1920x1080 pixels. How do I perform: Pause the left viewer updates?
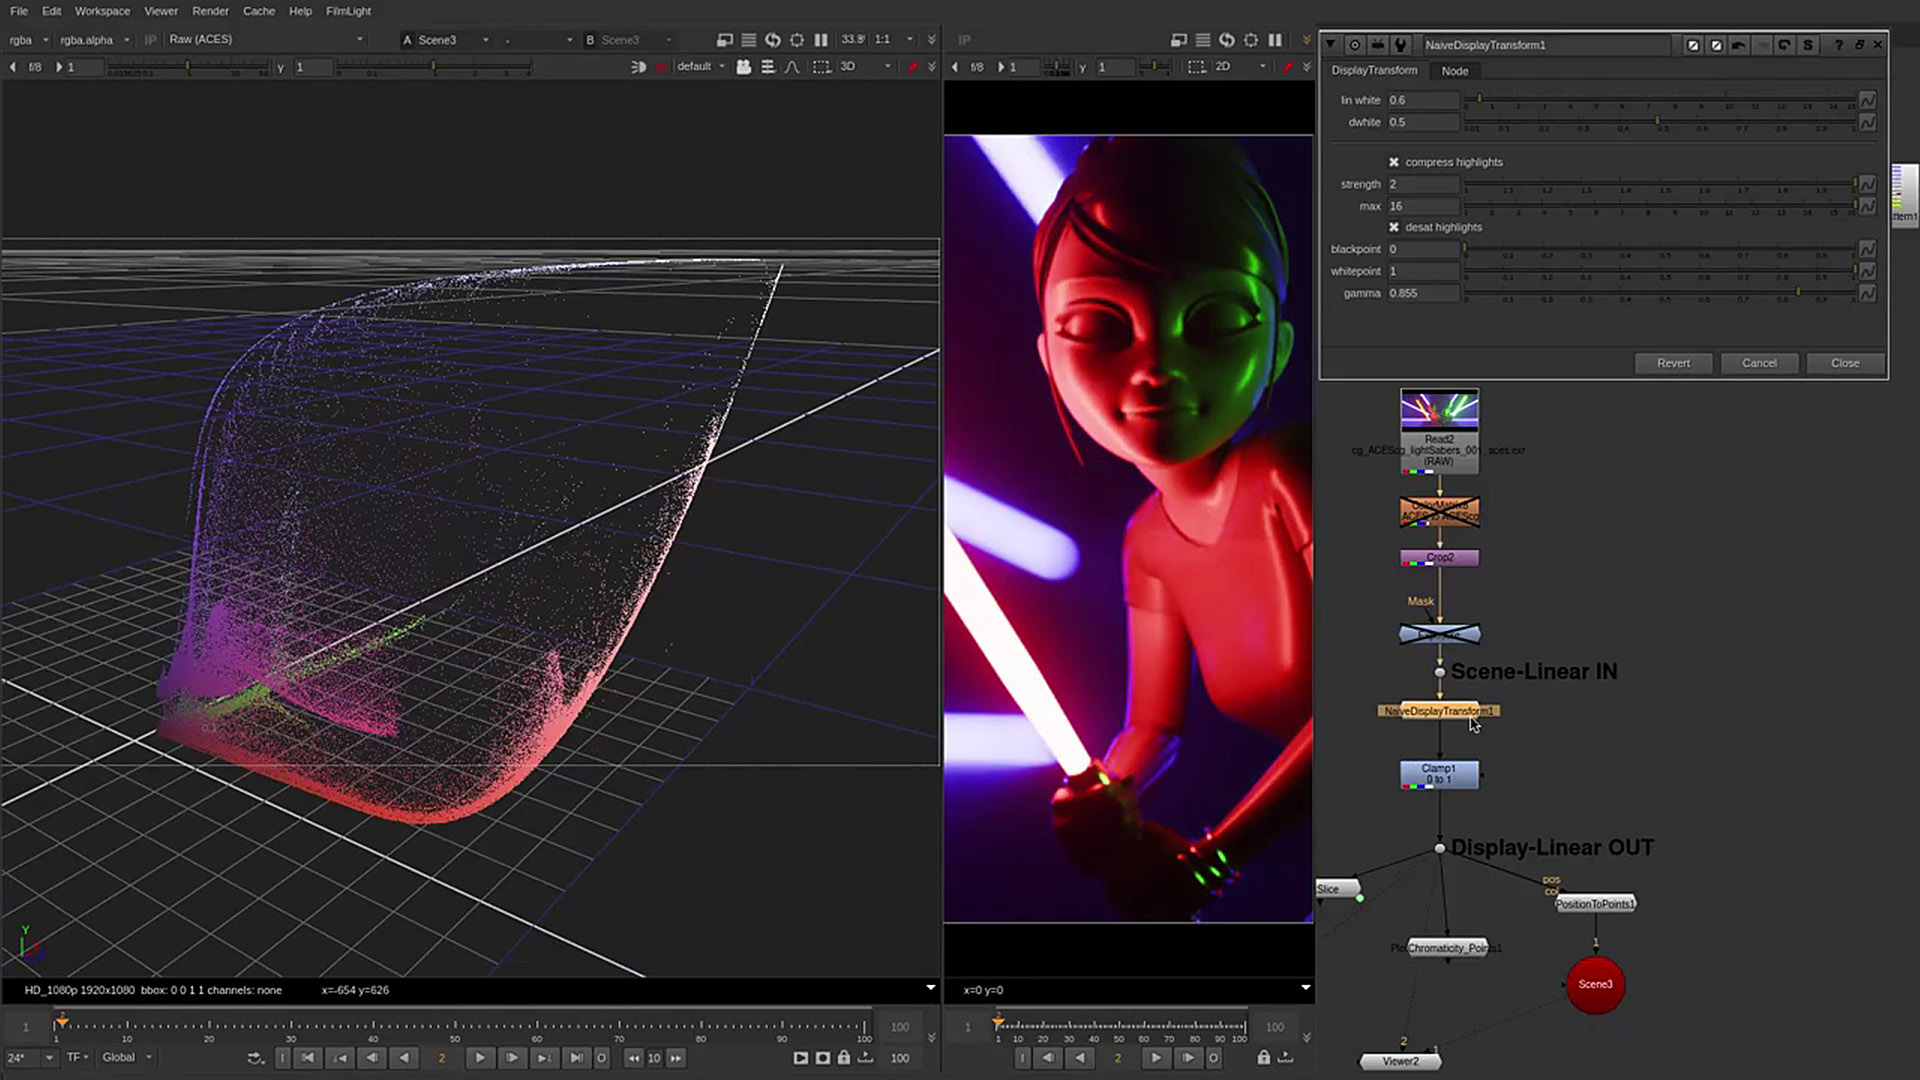click(821, 40)
